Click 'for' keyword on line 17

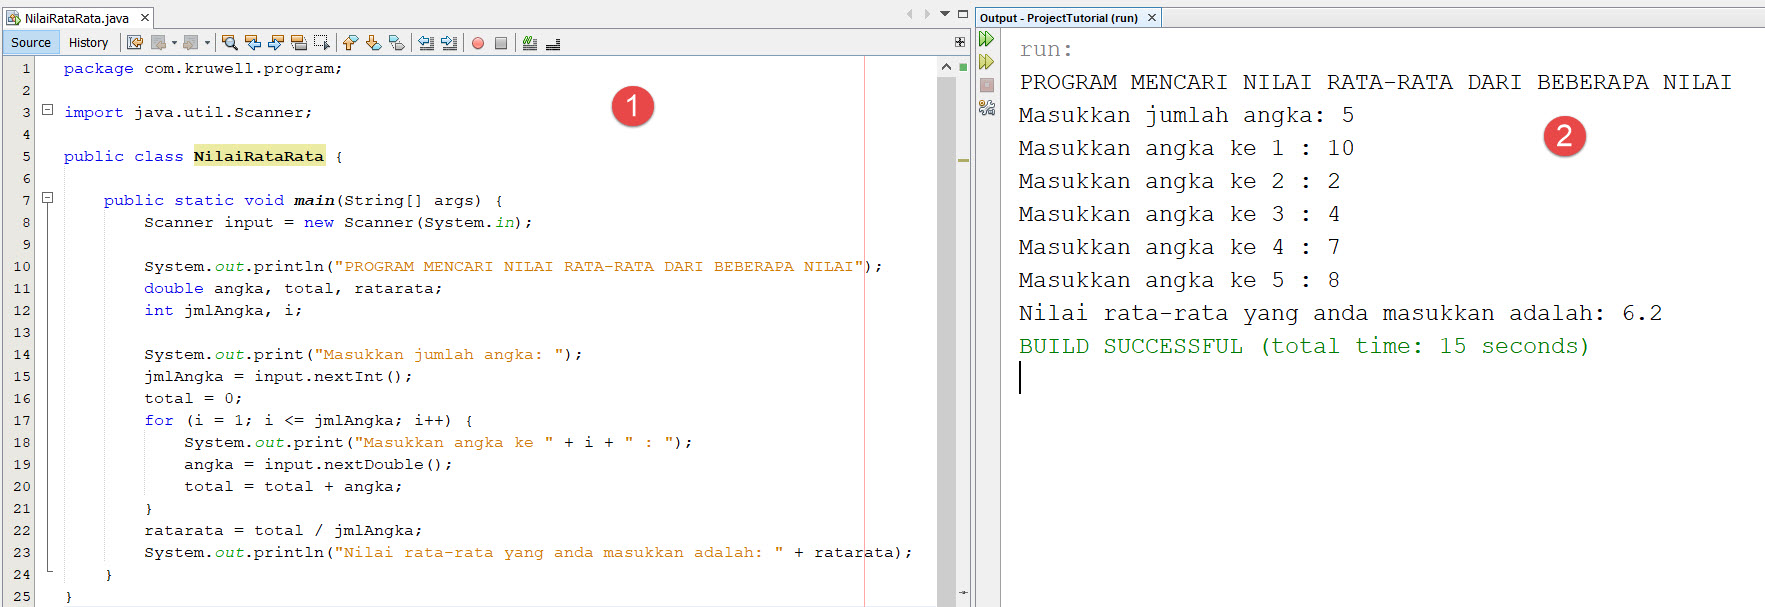(158, 421)
